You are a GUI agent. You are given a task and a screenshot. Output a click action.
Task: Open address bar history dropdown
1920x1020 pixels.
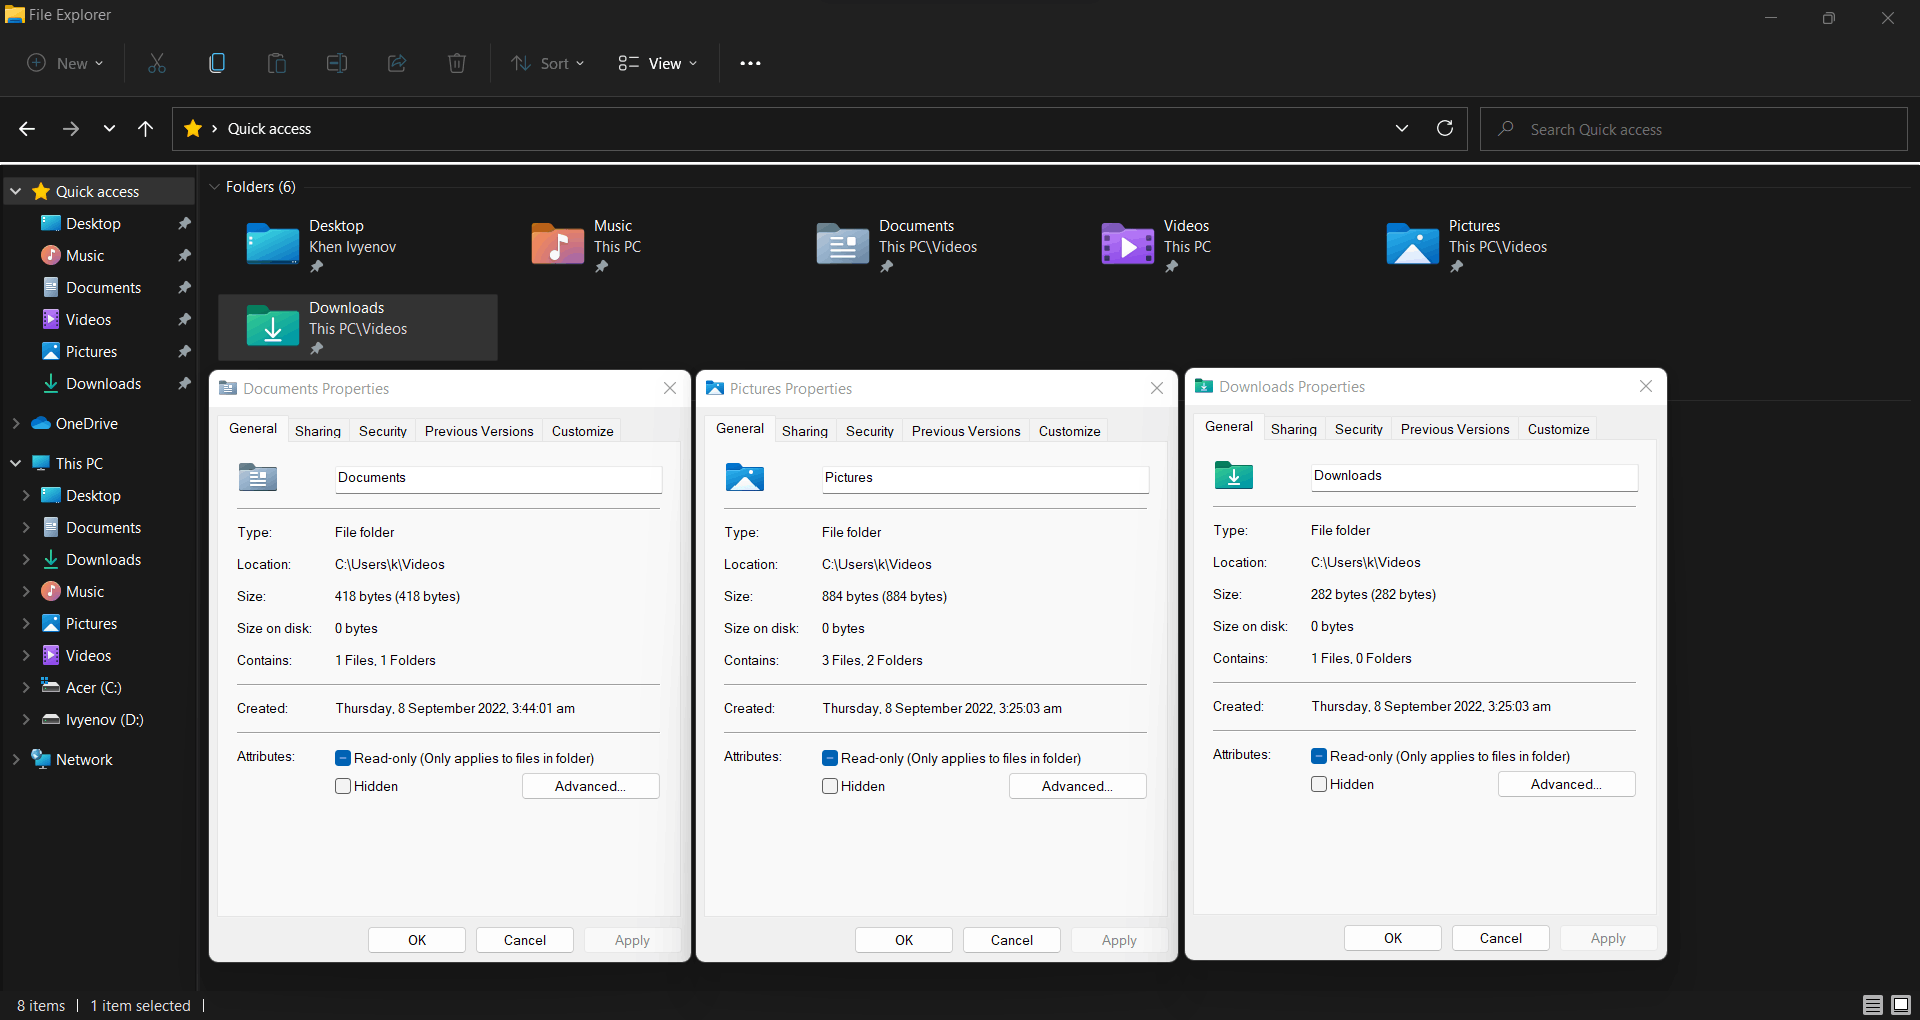tap(1402, 128)
